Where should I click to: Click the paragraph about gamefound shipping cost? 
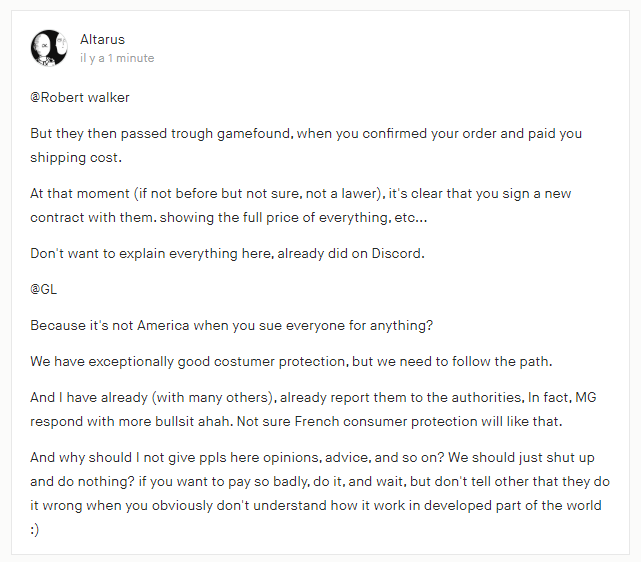click(x=306, y=145)
